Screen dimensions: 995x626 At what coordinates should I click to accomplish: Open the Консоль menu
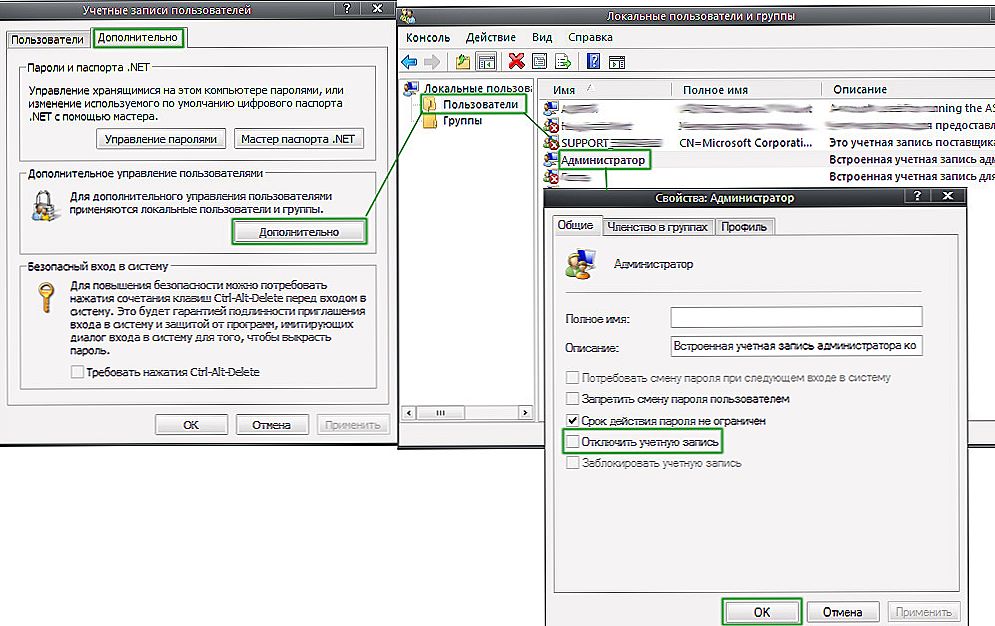(428, 37)
